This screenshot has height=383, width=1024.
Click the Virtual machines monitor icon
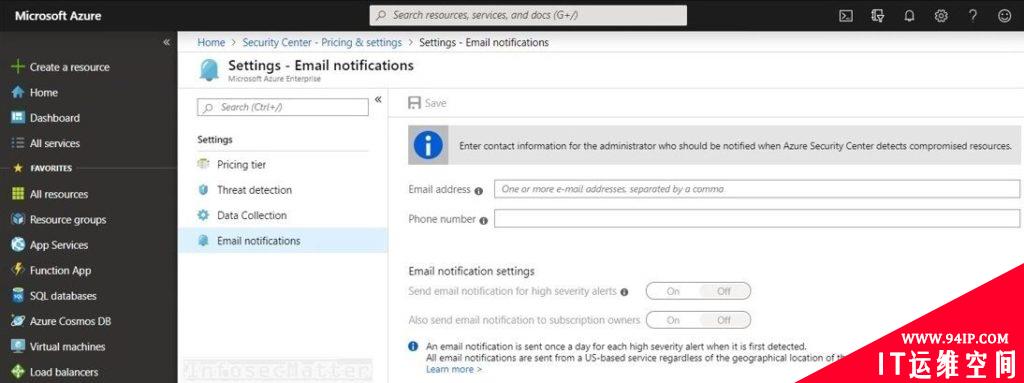coord(18,346)
